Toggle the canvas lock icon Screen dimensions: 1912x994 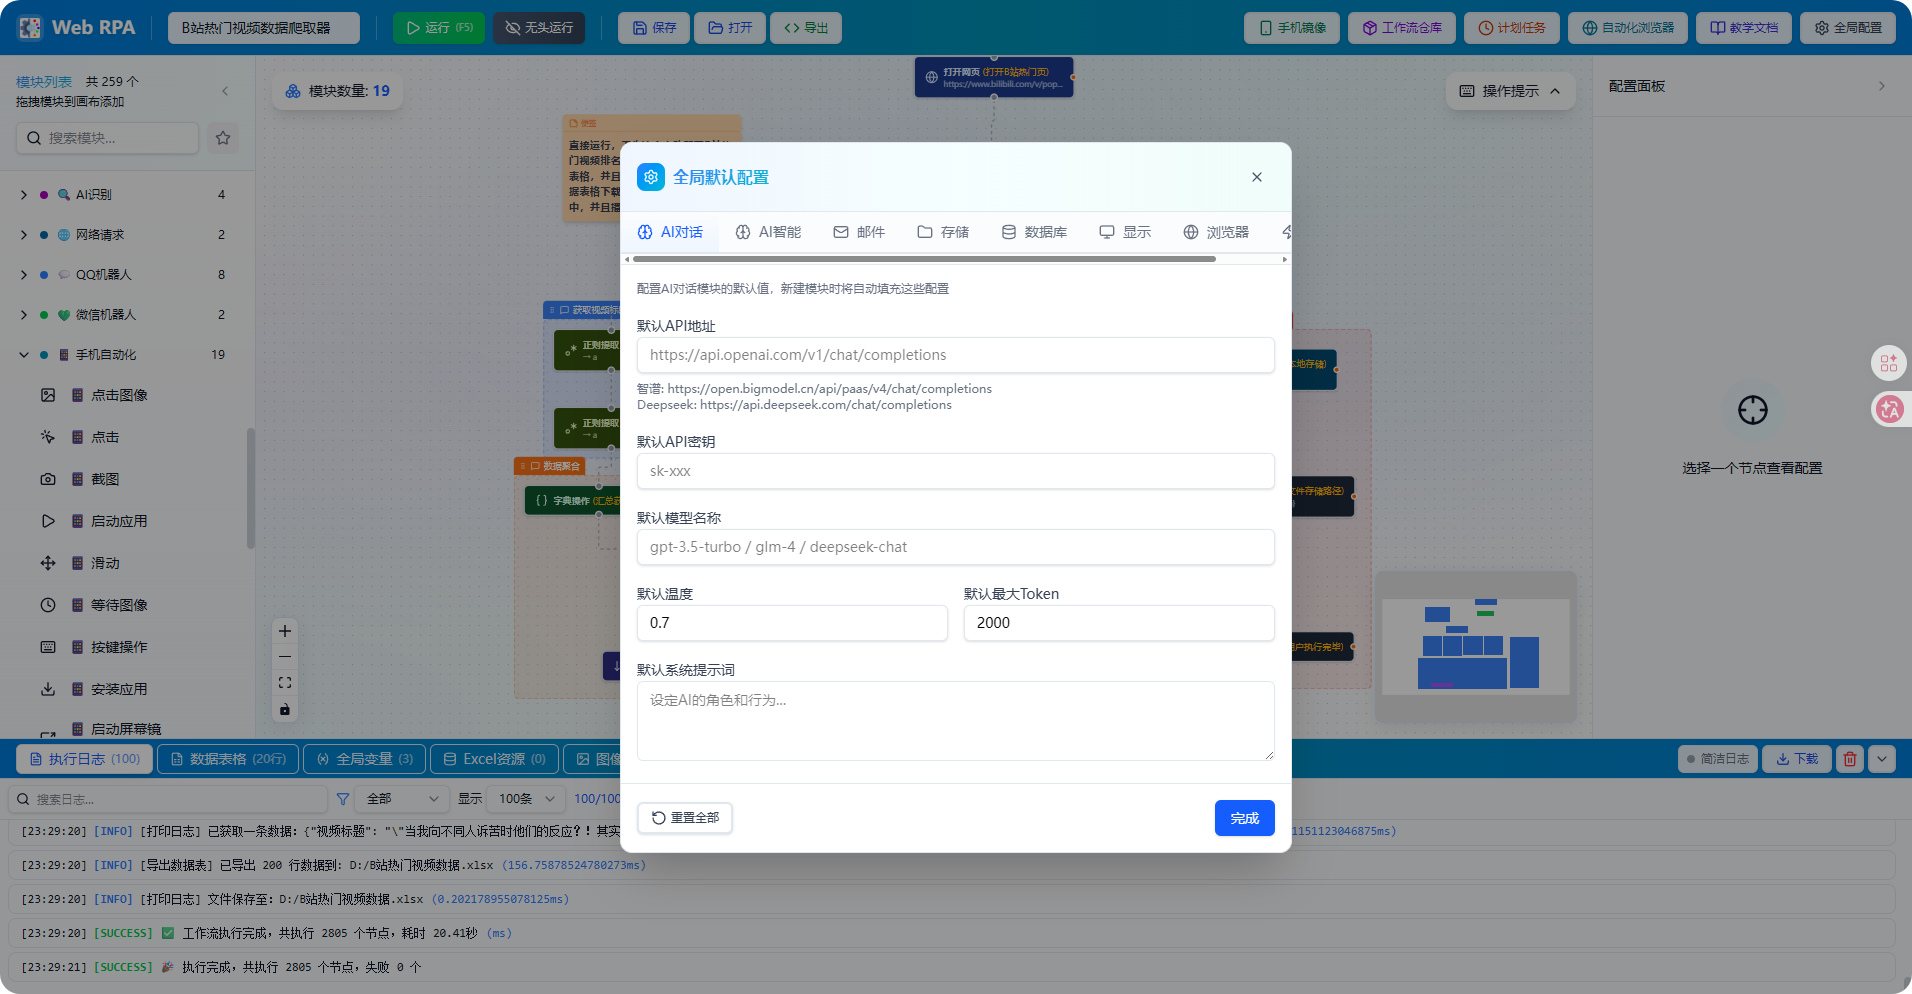tap(284, 709)
